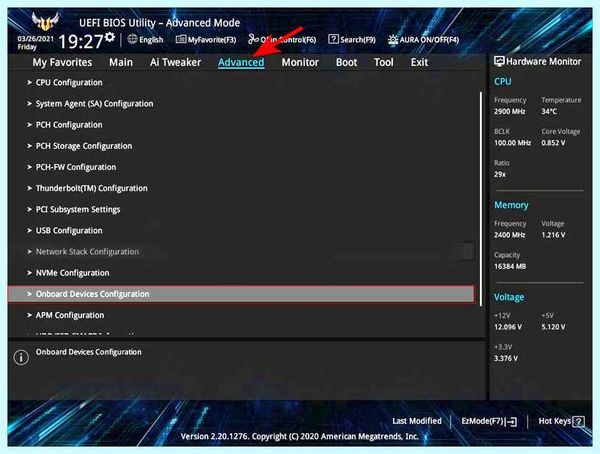Open APM Configuration submenu
Viewport: 600px width, 454px height.
(70, 315)
